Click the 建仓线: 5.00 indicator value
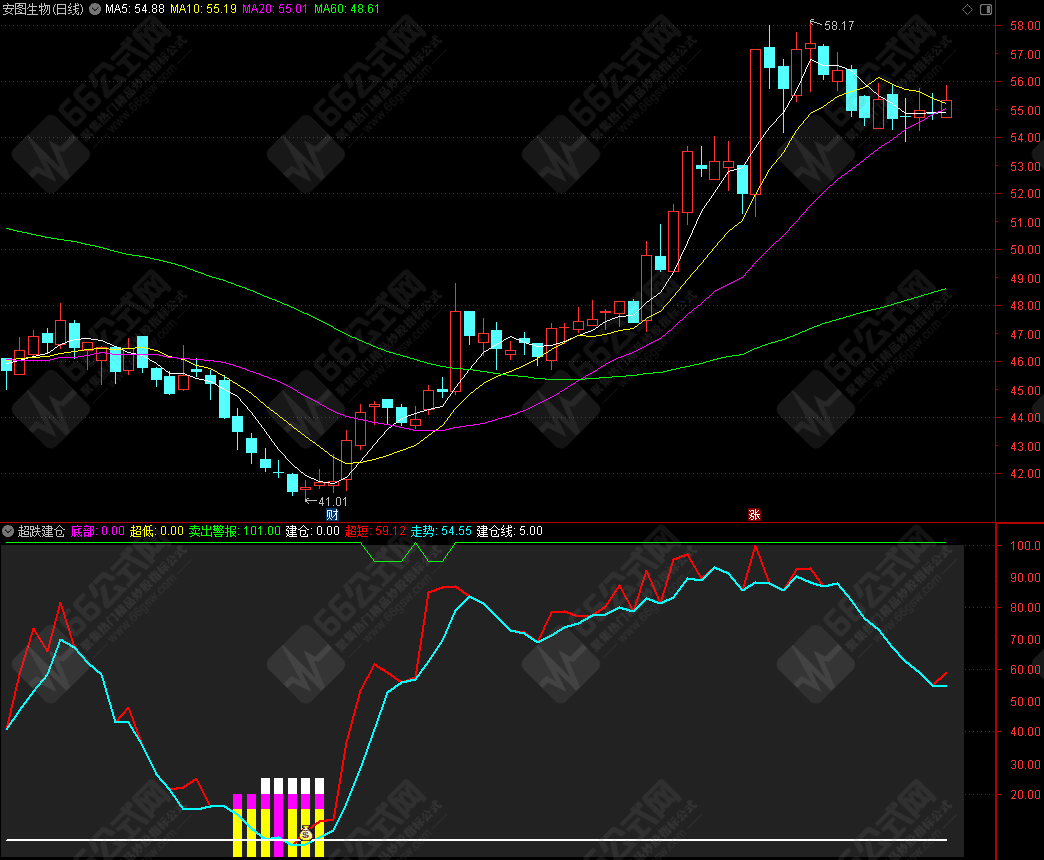This screenshot has width=1044, height=860. tap(509, 531)
